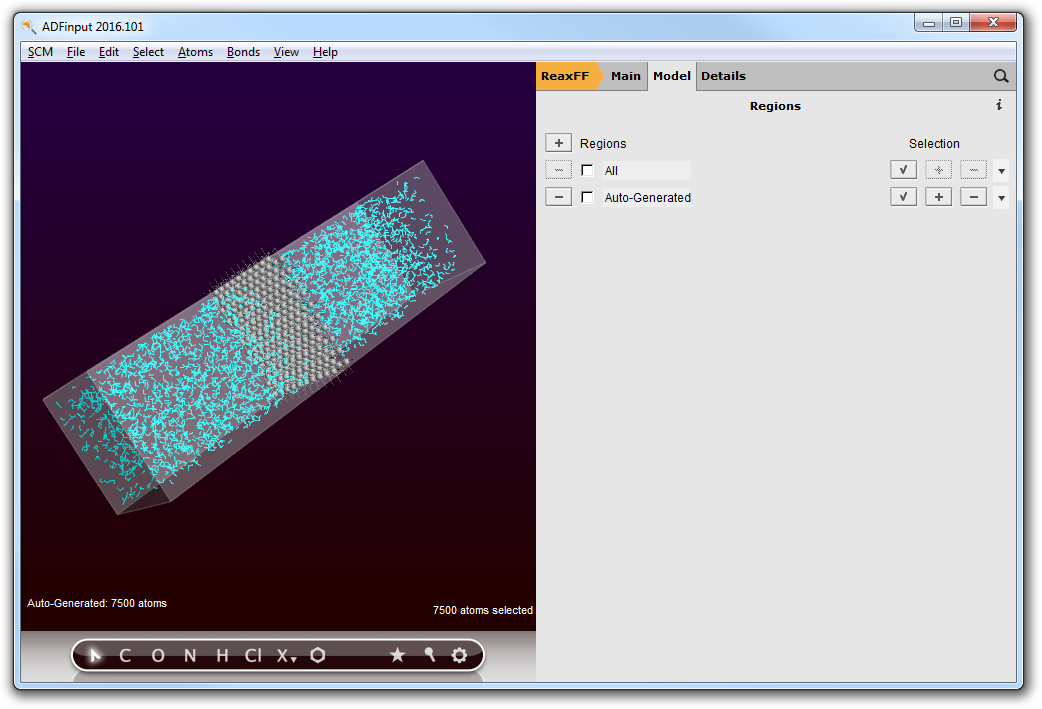1042x709 pixels.
Task: Select atoms in Auto-Generated region
Action: (903, 197)
